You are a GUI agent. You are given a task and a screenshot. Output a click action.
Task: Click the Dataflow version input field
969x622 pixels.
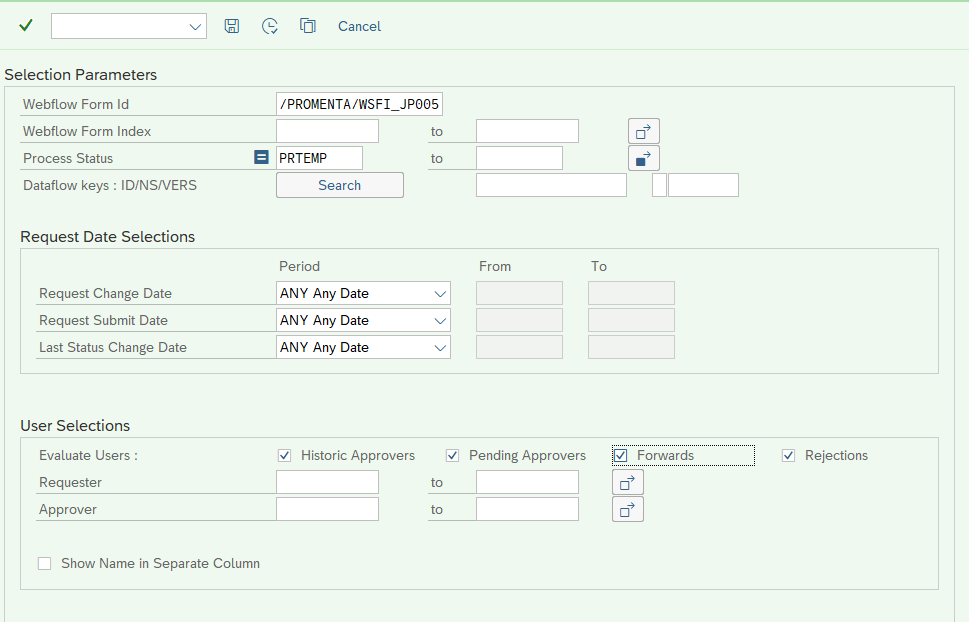click(703, 185)
